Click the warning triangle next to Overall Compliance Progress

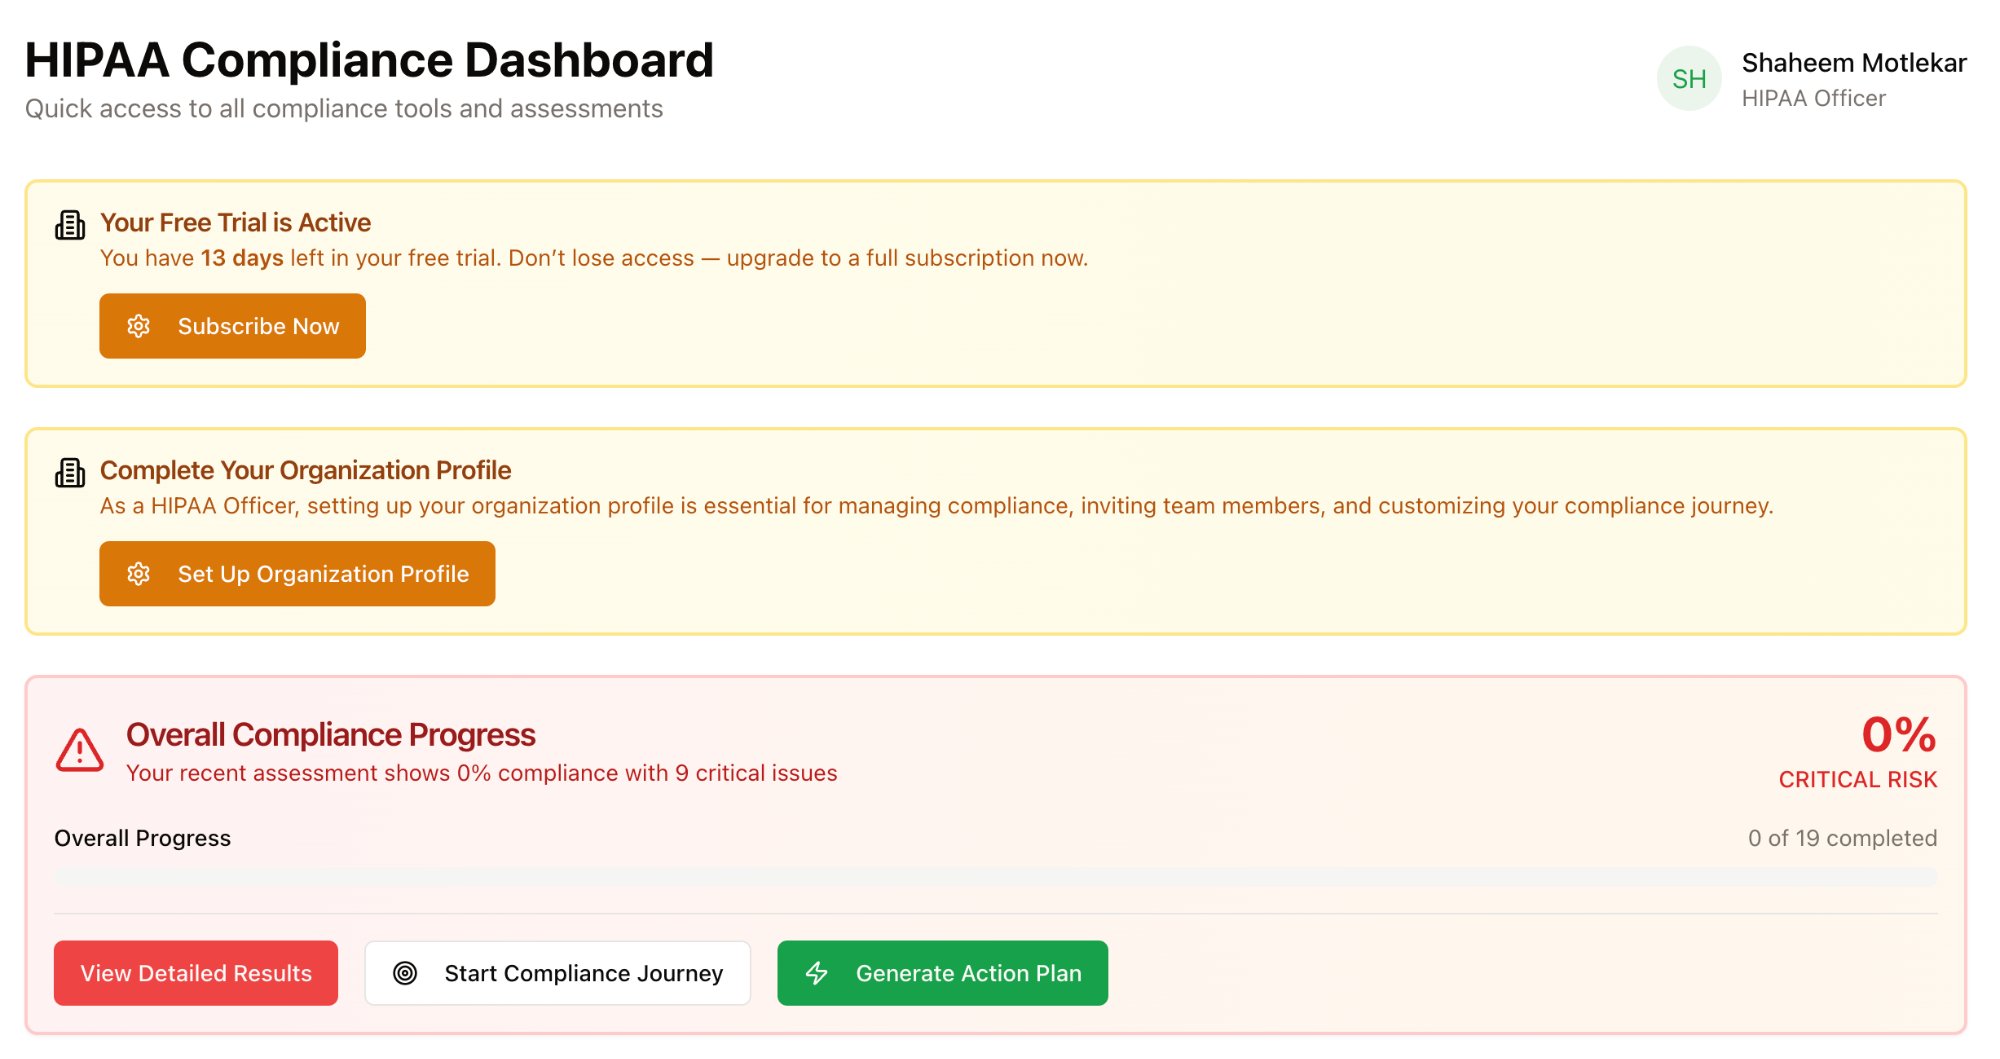[79, 751]
